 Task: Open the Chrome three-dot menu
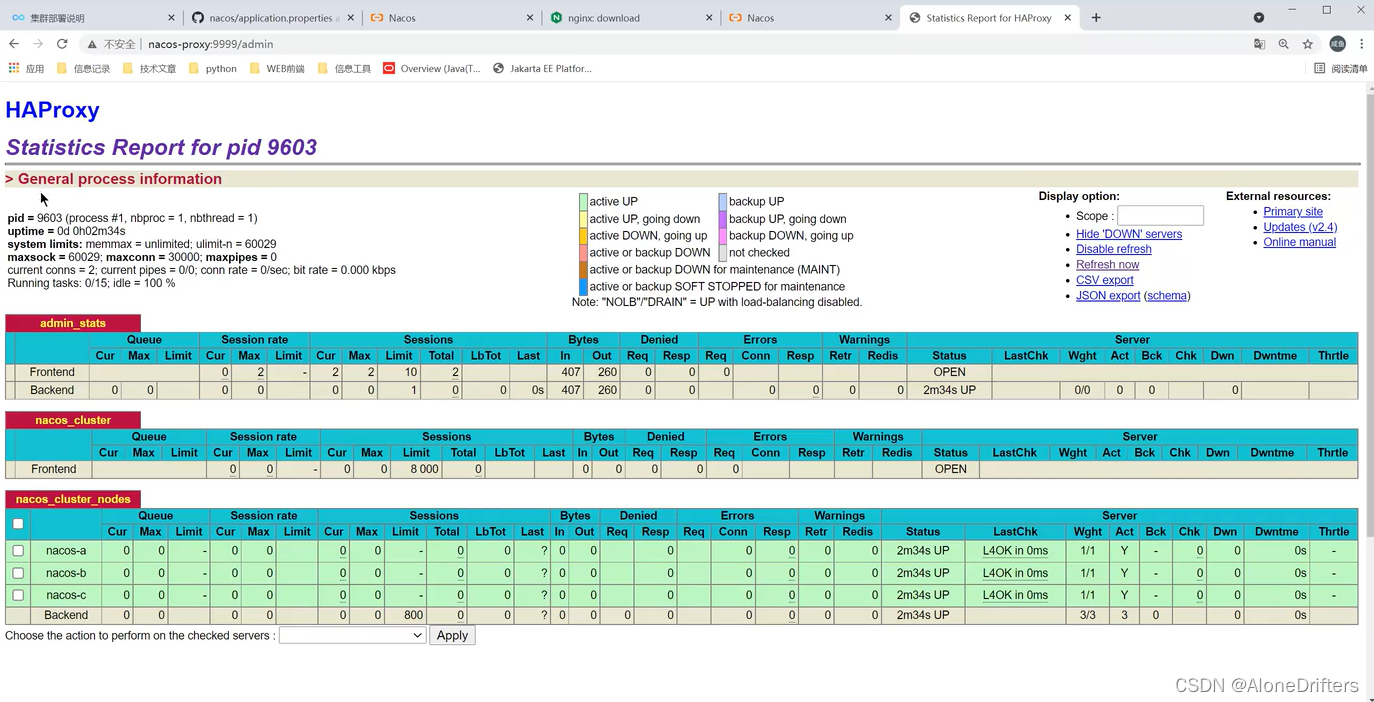click(1362, 44)
